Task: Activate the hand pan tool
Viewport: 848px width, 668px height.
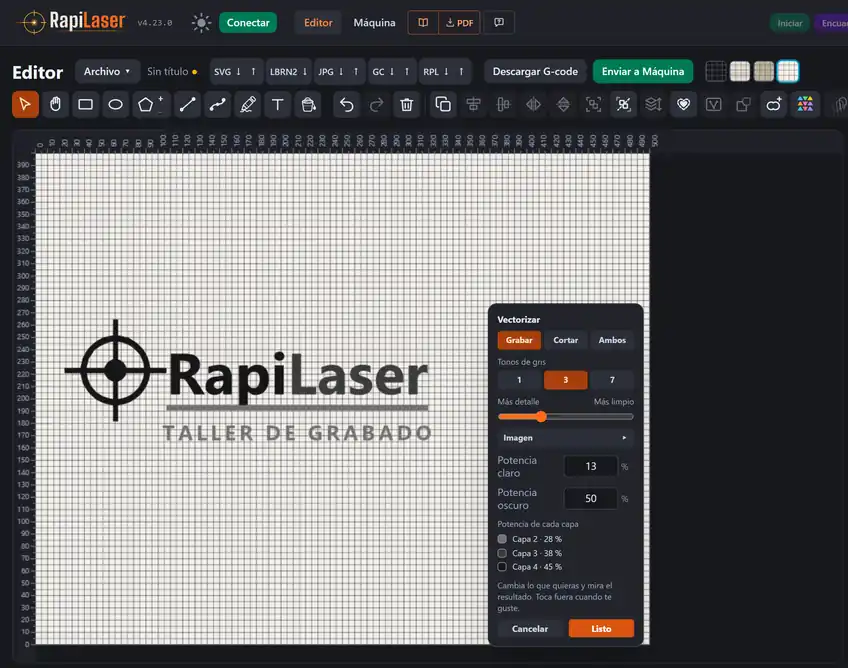Action: tap(55, 104)
